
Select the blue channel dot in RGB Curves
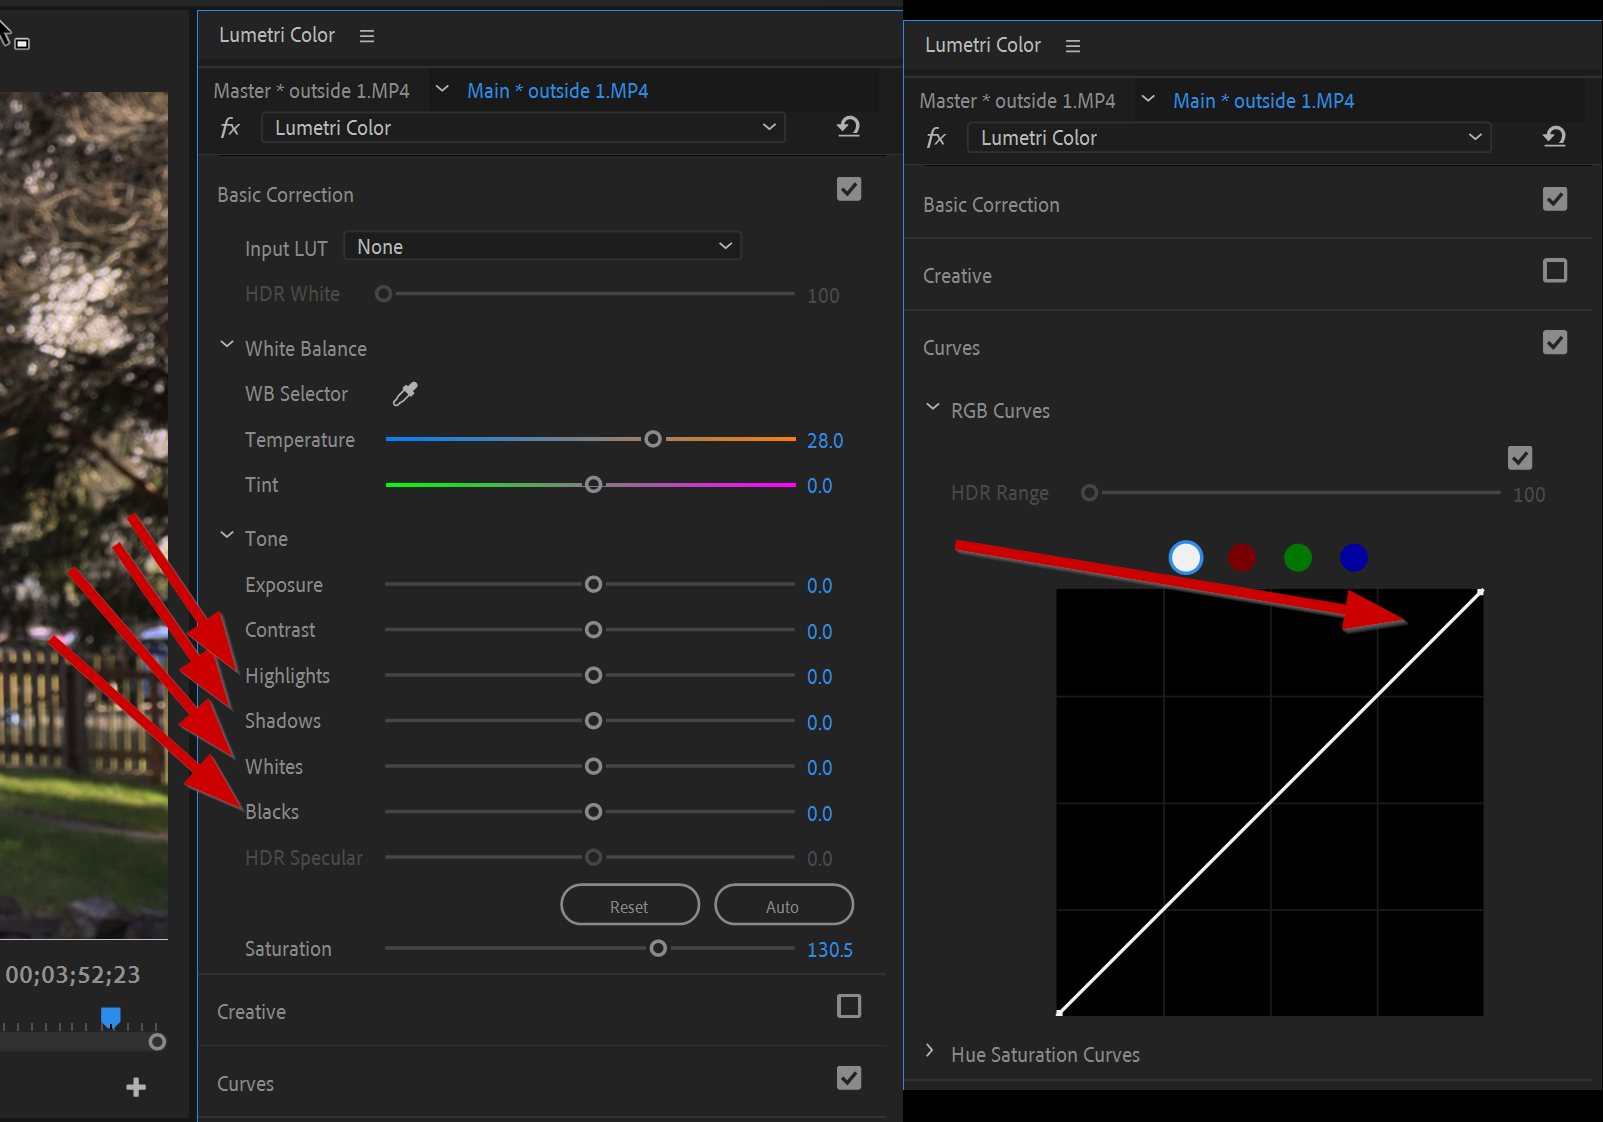click(x=1353, y=557)
